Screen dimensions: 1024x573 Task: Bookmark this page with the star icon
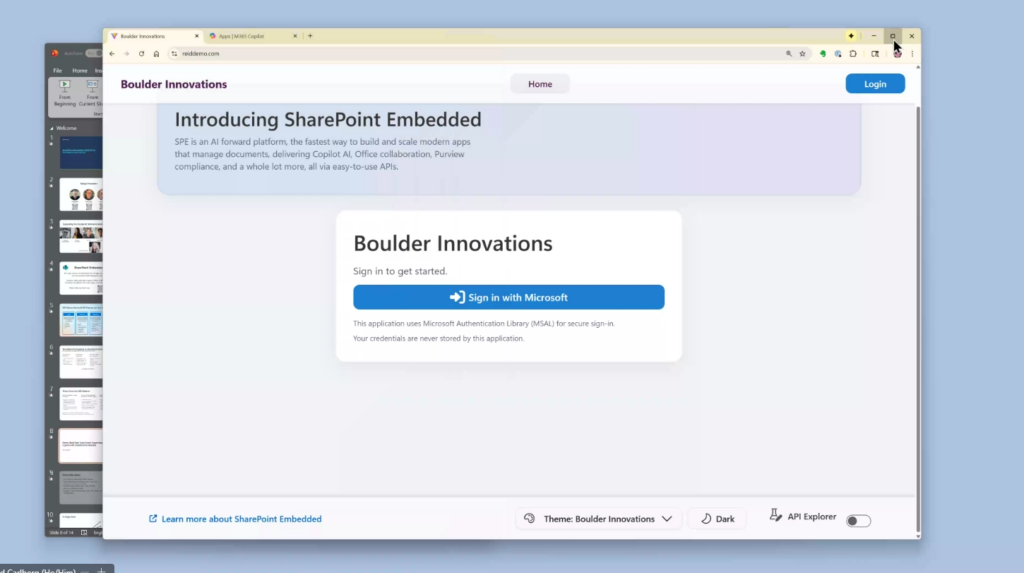click(803, 54)
